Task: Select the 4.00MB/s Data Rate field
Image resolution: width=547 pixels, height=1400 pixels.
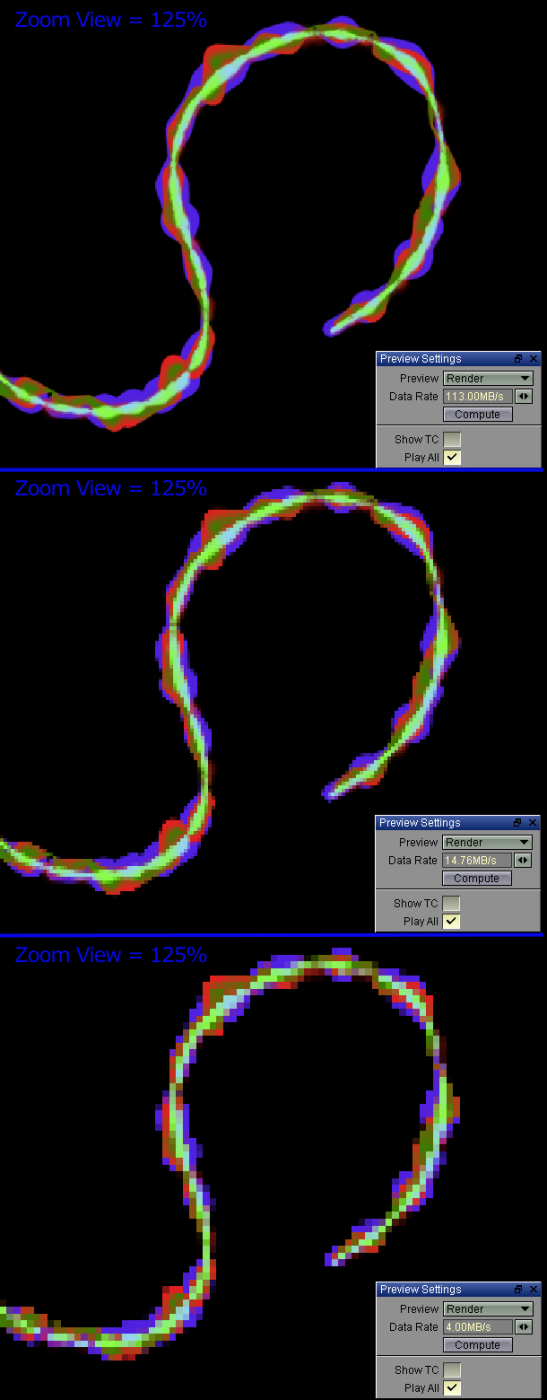Action: [478, 1327]
